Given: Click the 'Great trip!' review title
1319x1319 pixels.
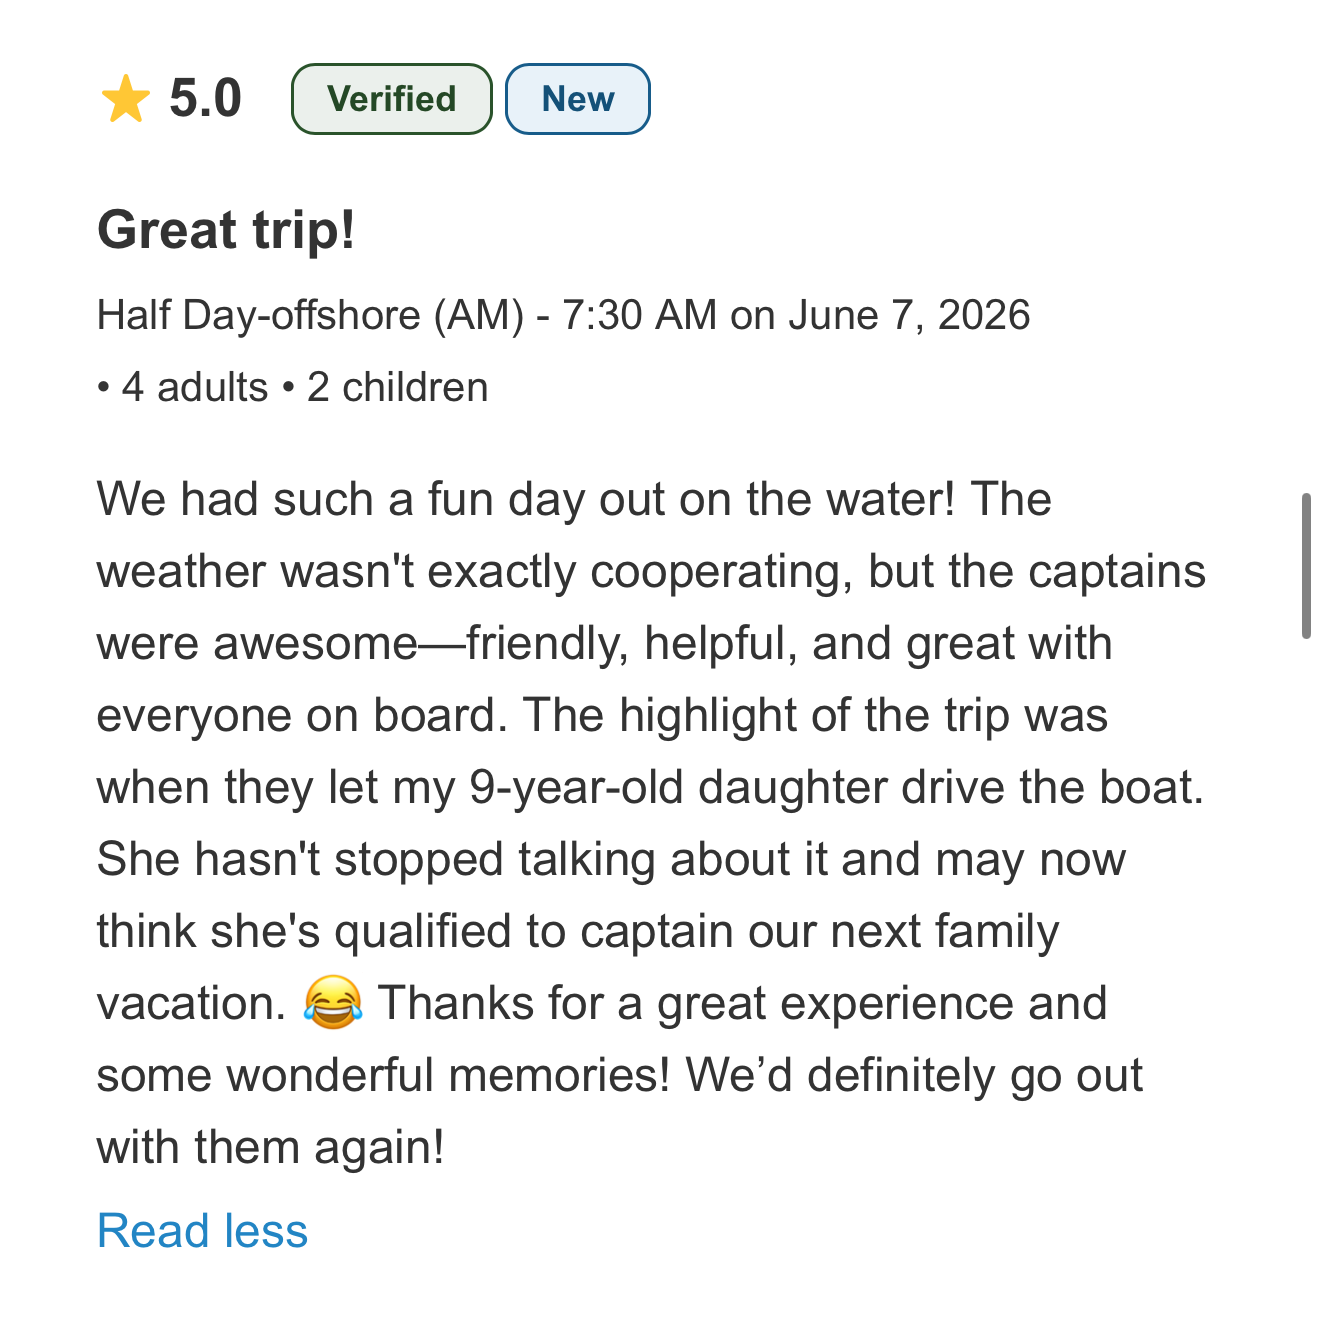Looking at the screenshot, I should 226,230.
